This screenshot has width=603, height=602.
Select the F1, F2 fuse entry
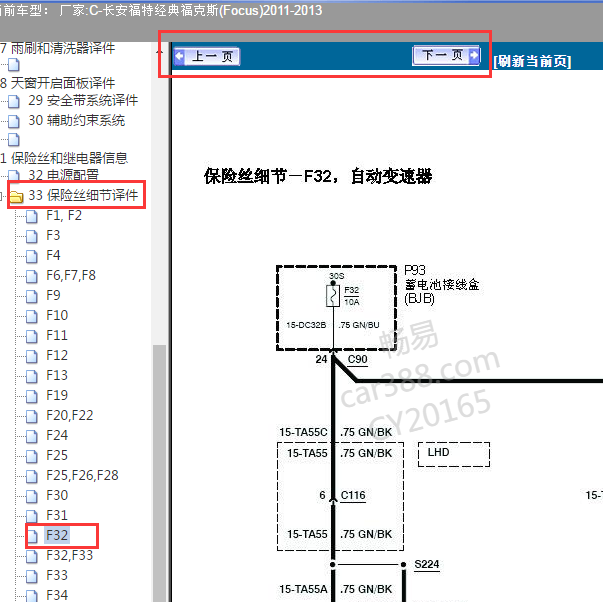64,215
